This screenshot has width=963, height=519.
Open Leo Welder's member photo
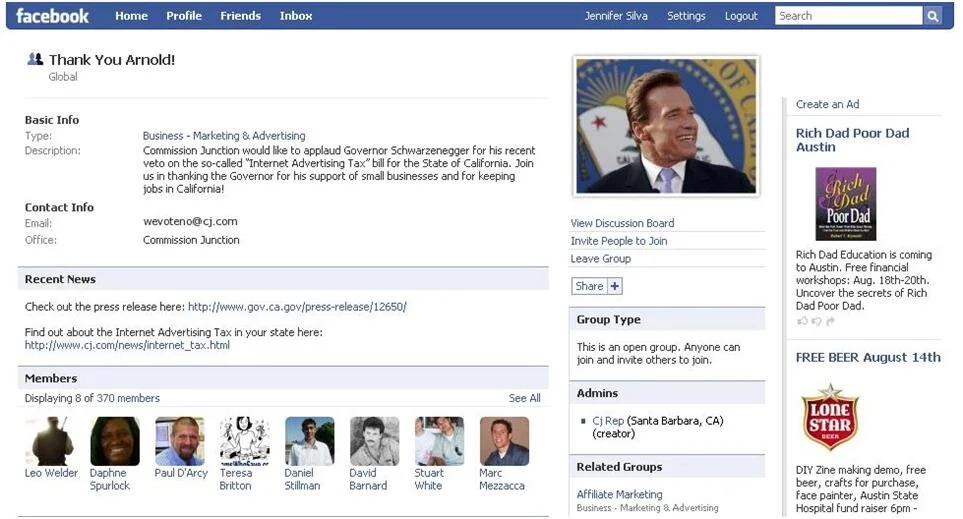pos(50,441)
